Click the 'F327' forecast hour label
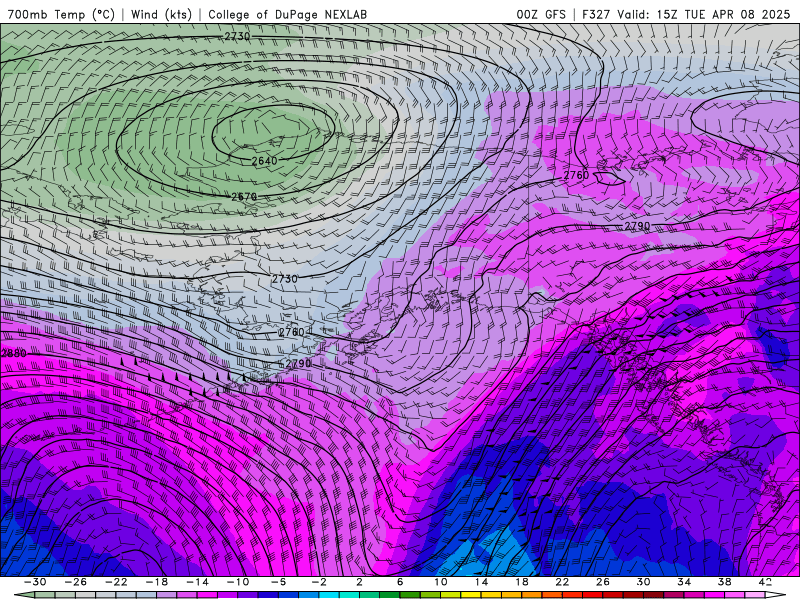Viewport: 800px width, 600px height. (595, 15)
